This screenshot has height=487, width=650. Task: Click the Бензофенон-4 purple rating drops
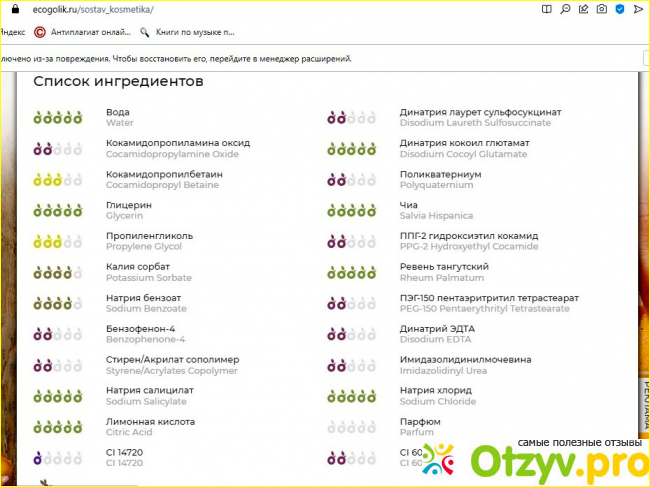click(x=57, y=335)
